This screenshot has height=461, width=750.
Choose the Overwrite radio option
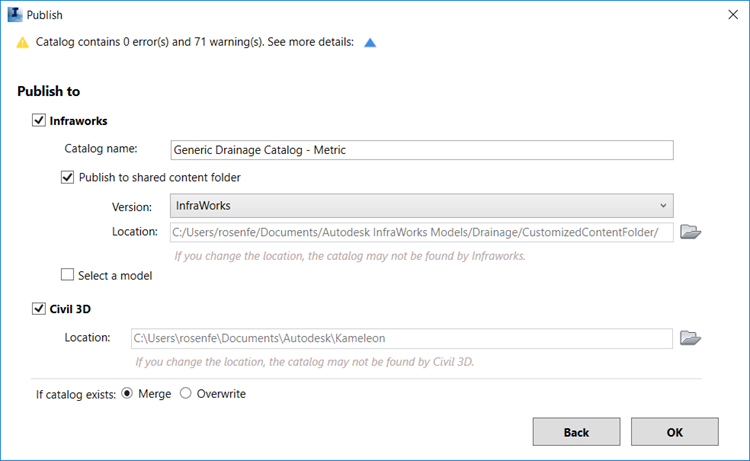[185, 394]
